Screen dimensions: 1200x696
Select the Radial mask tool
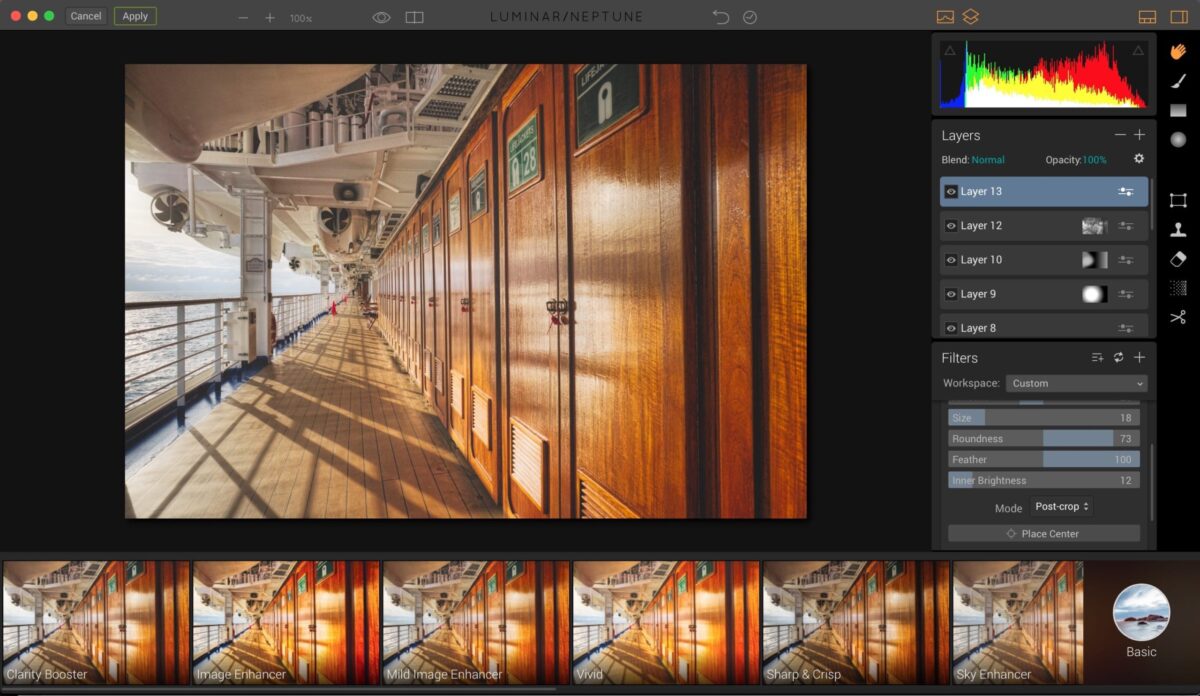coord(1178,140)
